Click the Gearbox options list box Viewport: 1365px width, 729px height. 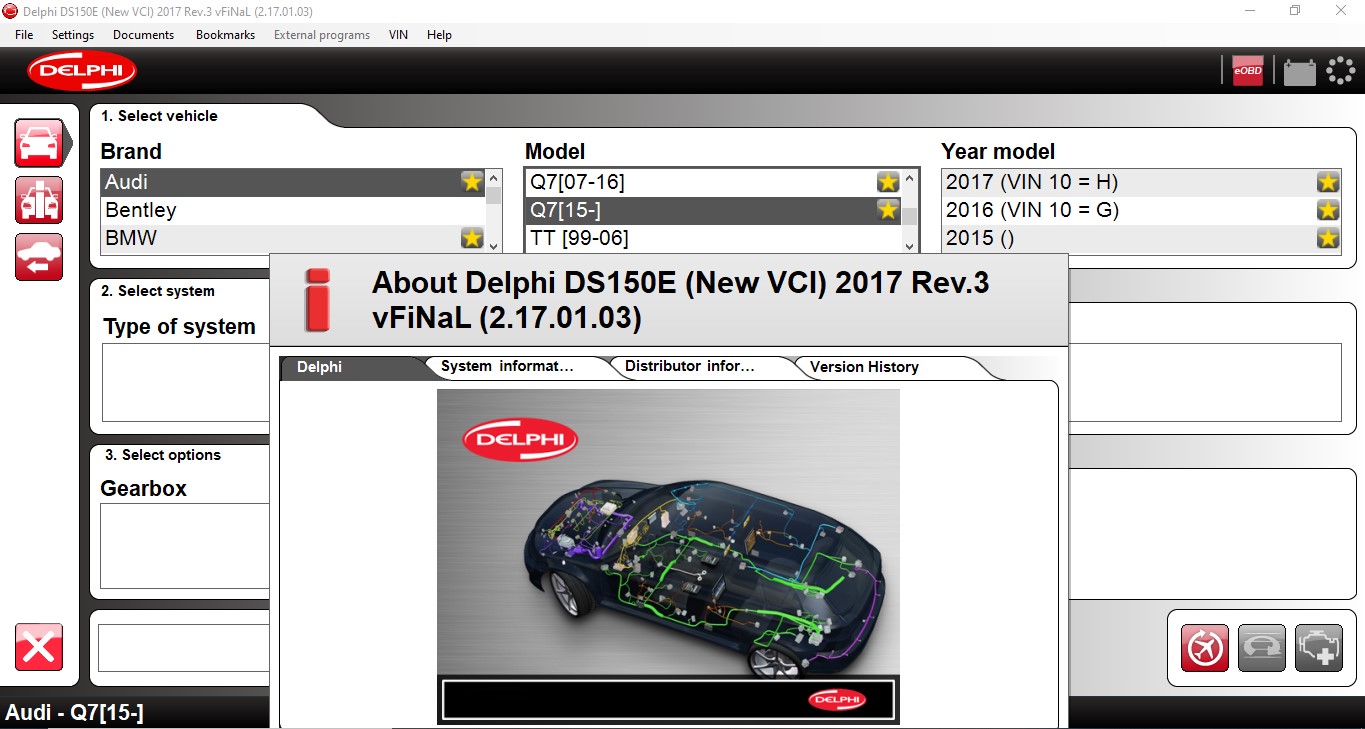tap(185, 546)
